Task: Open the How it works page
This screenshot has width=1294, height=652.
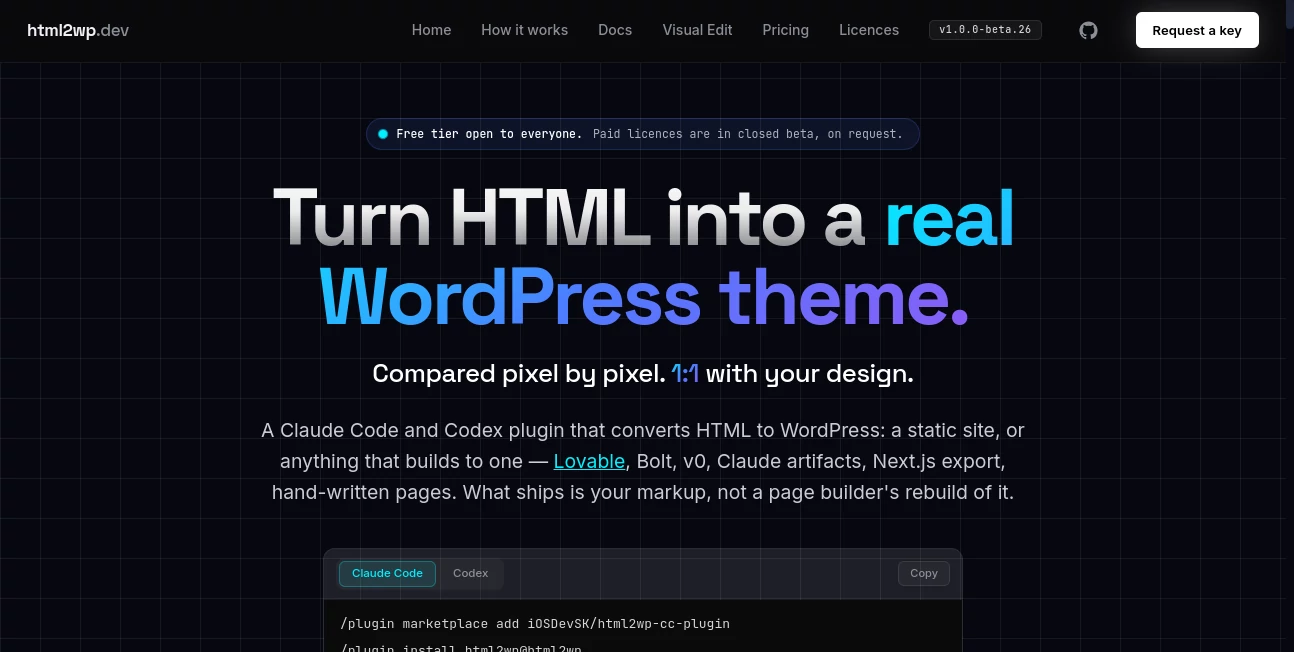Action: click(524, 30)
